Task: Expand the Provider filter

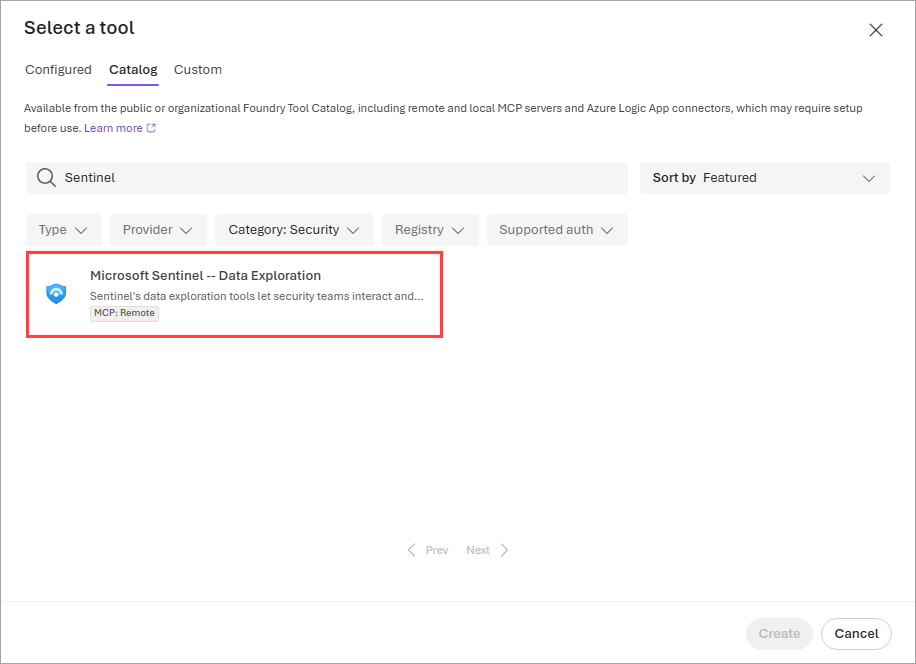Action: [158, 230]
